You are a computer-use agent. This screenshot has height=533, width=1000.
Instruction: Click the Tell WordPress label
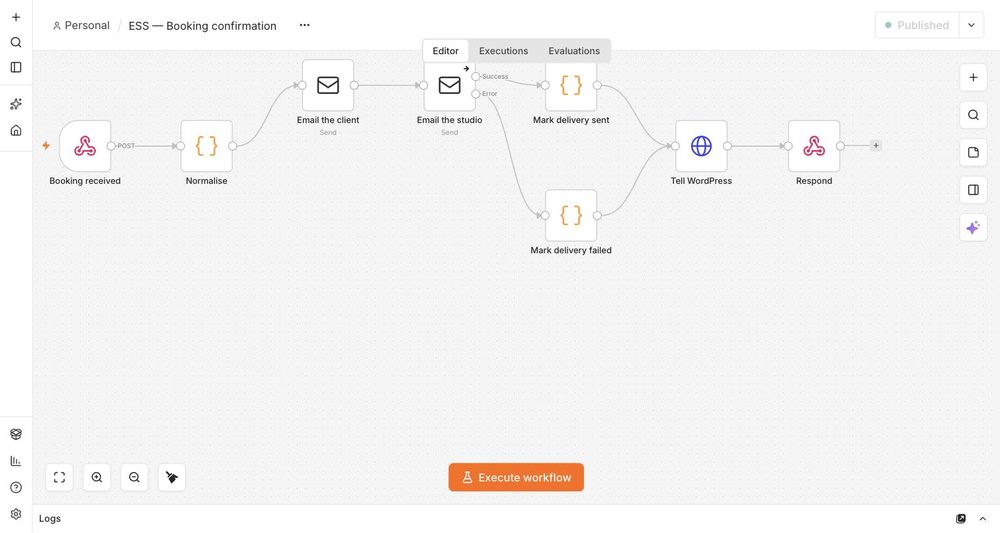coord(702,181)
